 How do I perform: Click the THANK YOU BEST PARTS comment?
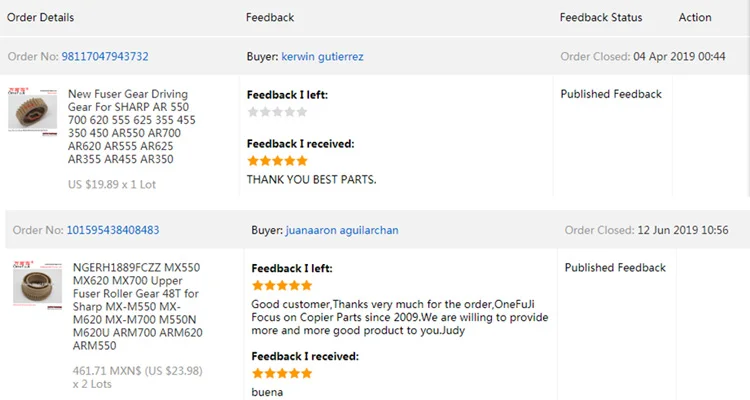coord(311,179)
